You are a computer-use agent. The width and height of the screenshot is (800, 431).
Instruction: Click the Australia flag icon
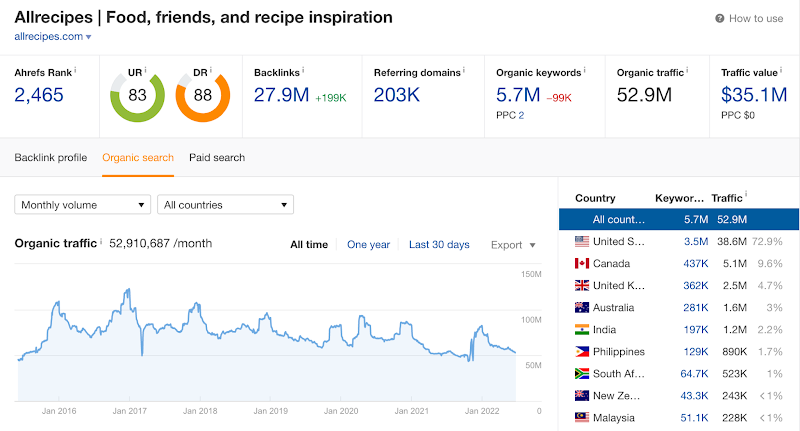coord(582,308)
